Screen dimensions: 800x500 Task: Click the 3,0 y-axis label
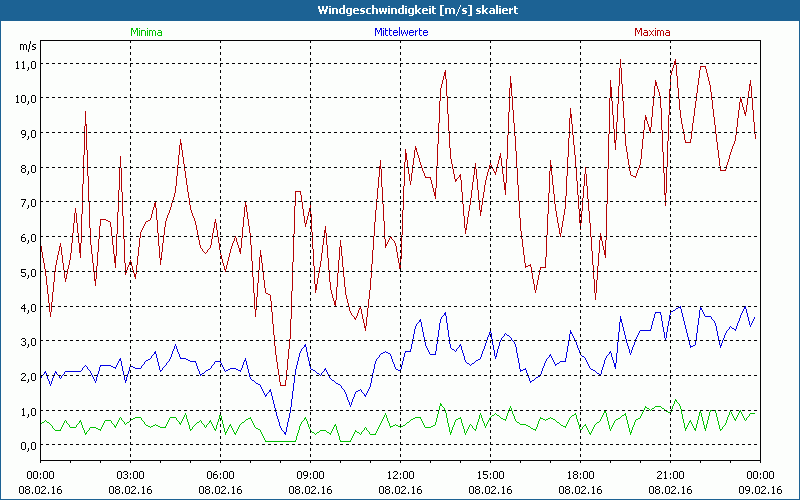(27, 342)
